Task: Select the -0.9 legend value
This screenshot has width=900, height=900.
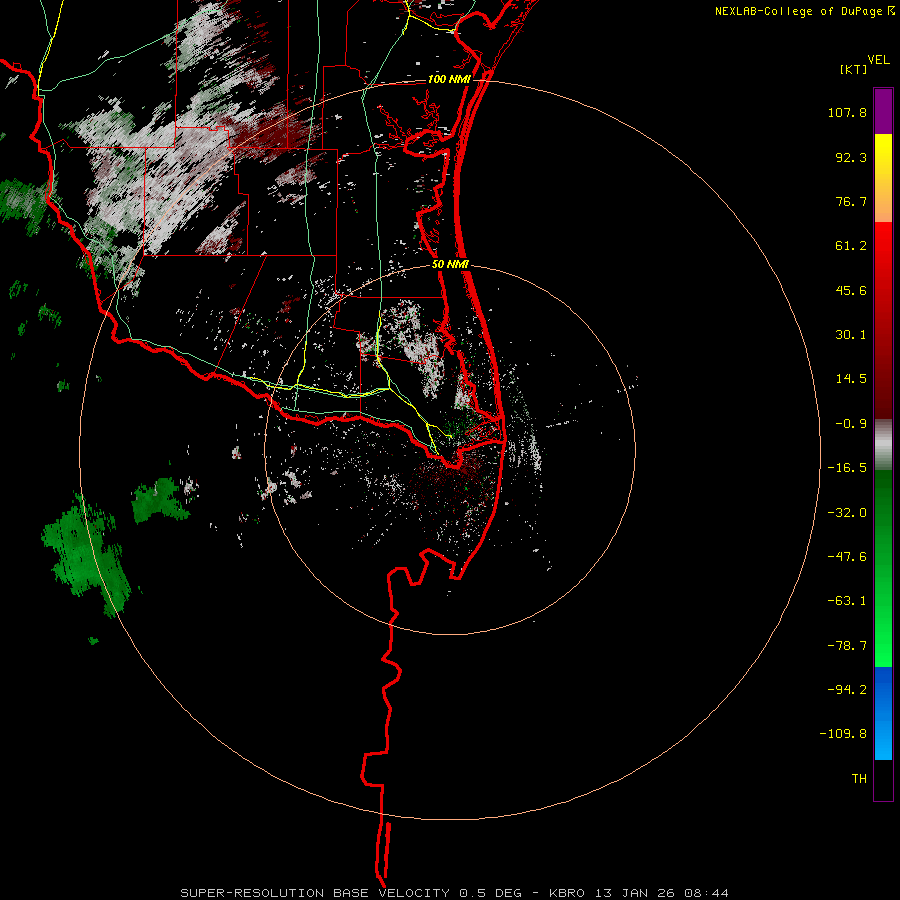Action: click(851, 424)
